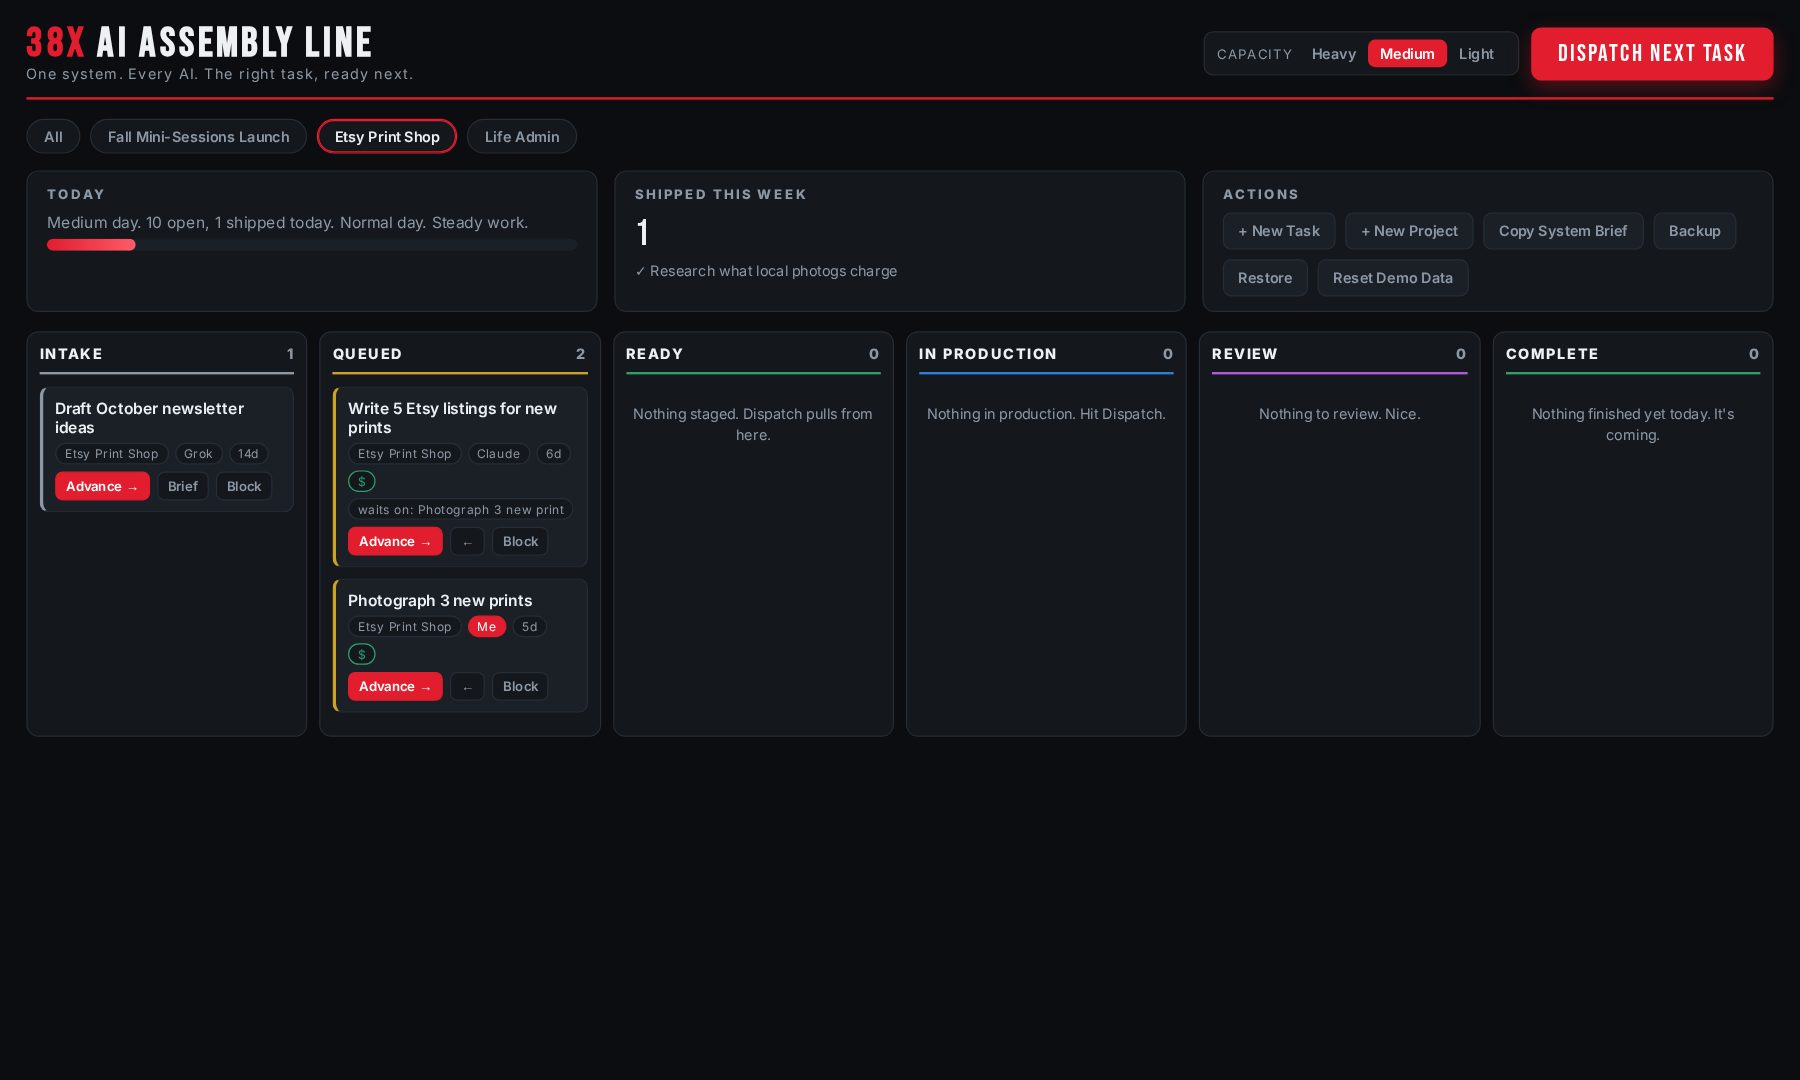Click the dollar icon on Photograph 3 new prints card

click(x=362, y=655)
